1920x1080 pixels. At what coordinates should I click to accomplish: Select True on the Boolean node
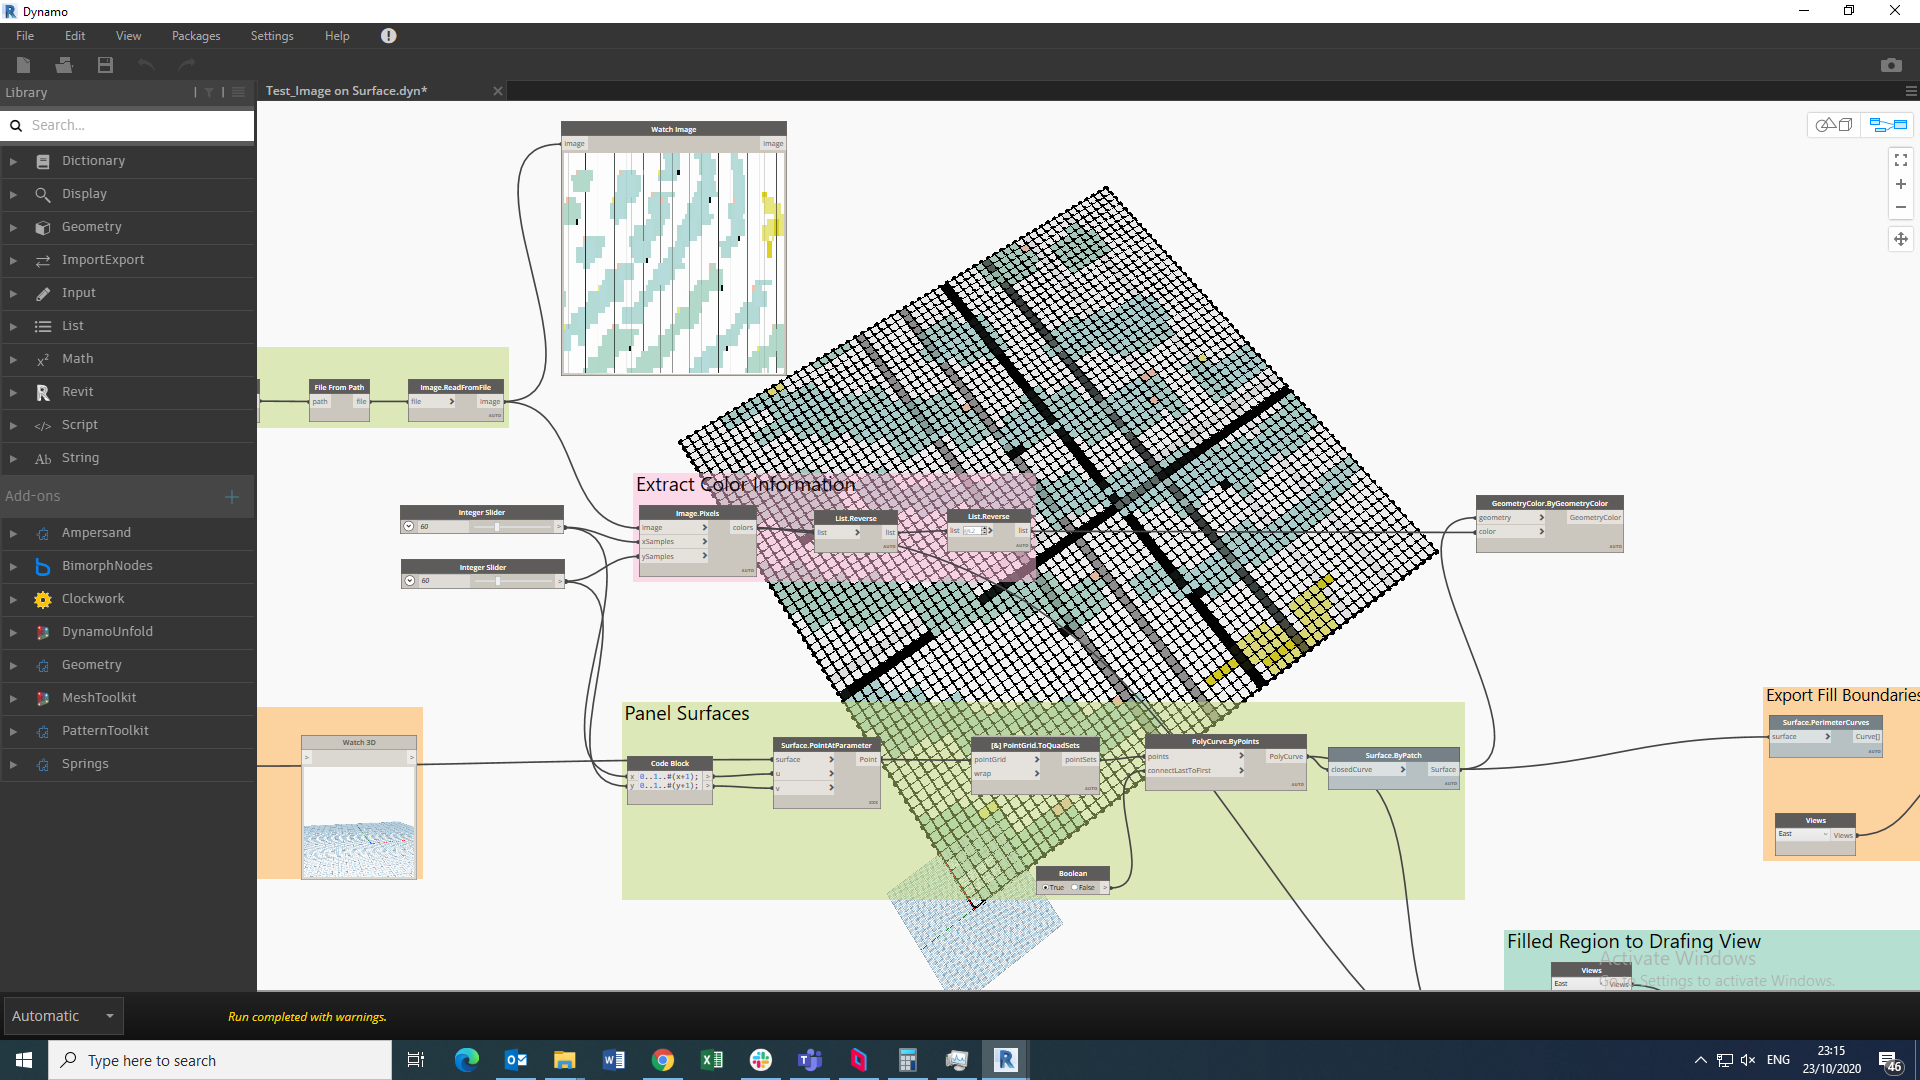[1046, 888]
